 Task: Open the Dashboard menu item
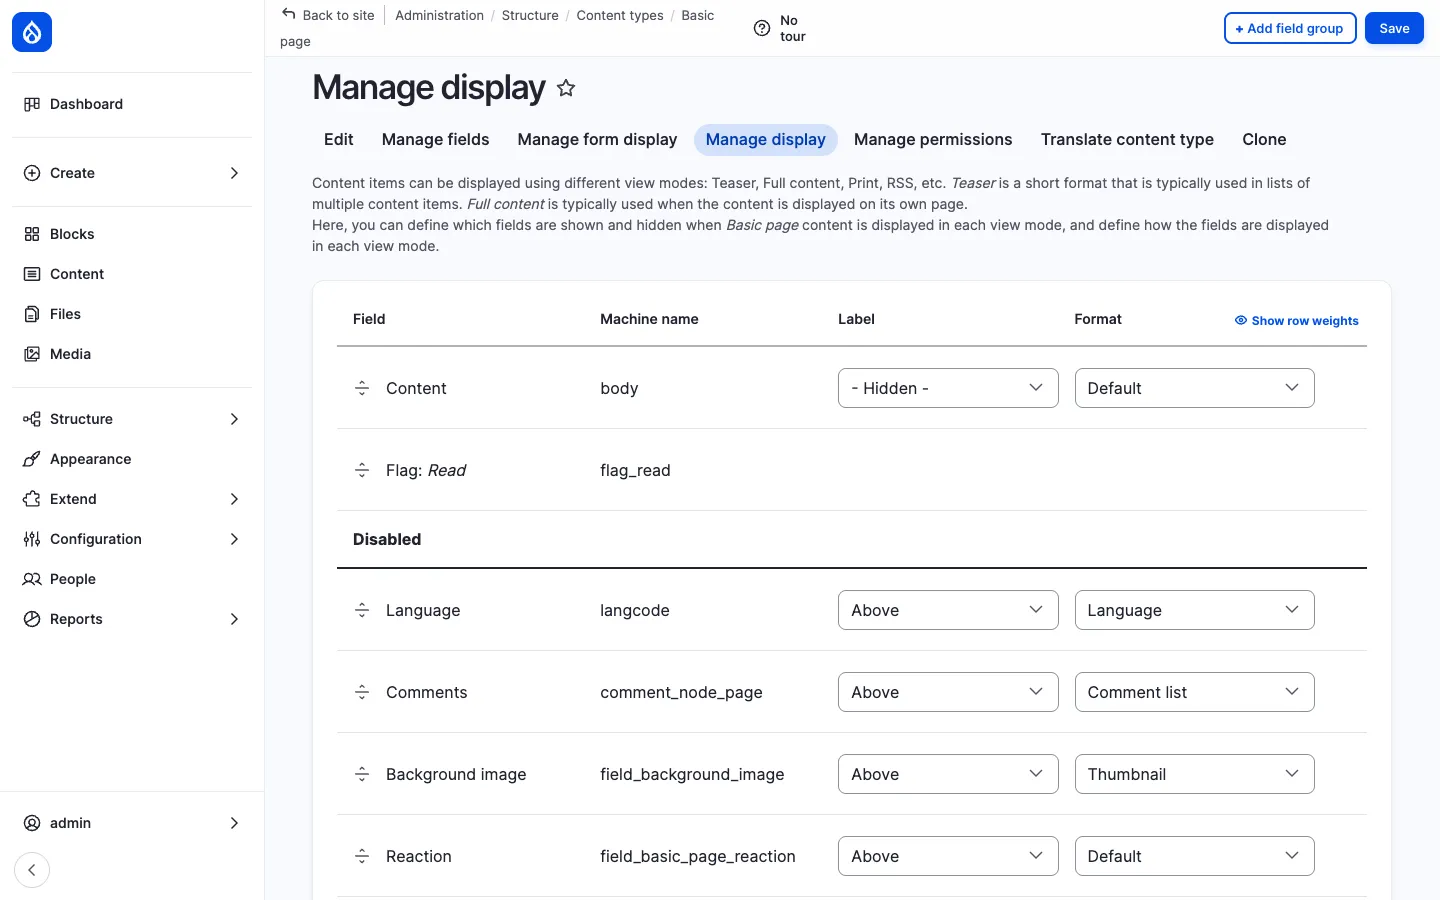click(132, 104)
